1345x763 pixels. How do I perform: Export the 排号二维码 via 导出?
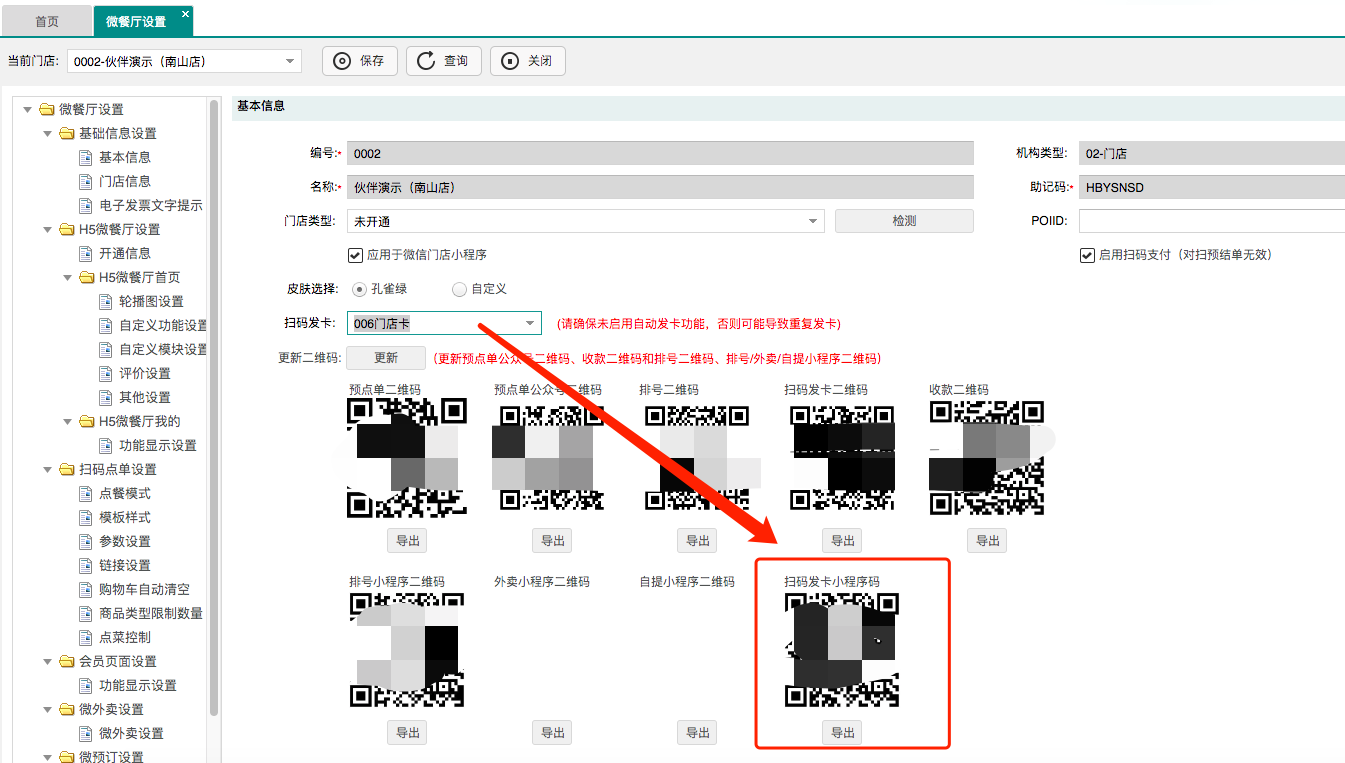698,541
